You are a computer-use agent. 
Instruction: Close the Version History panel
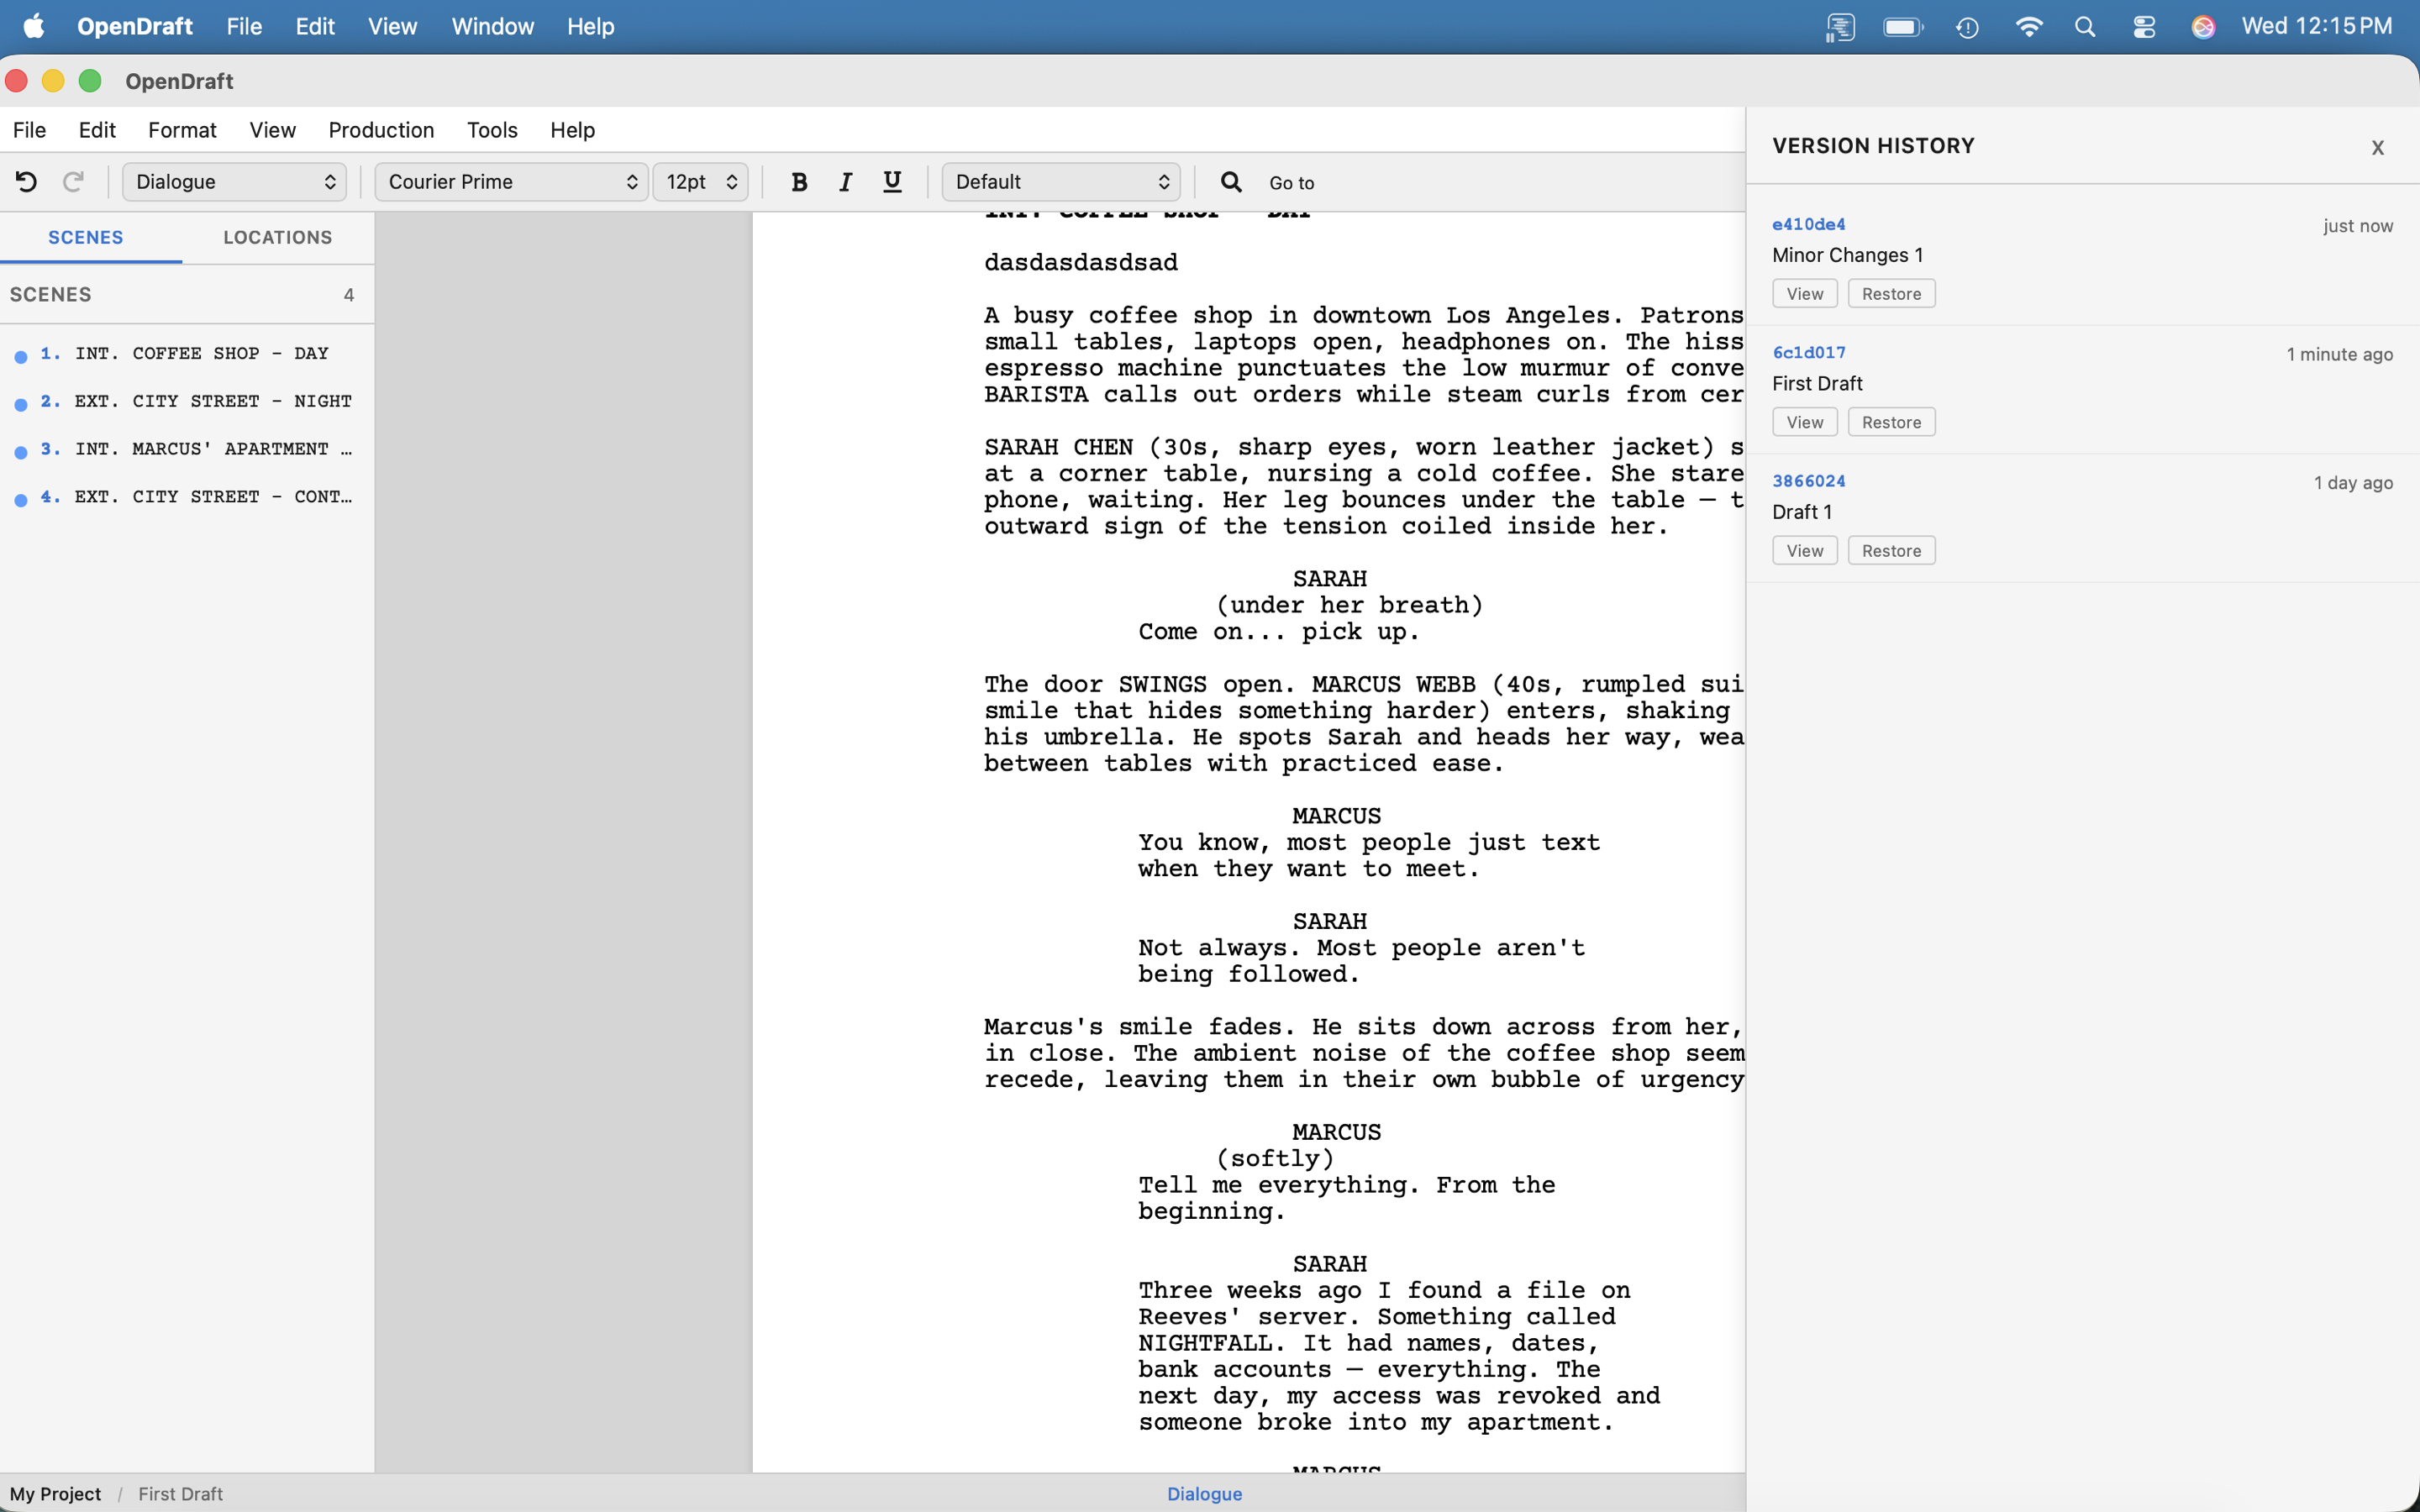pos(2377,148)
